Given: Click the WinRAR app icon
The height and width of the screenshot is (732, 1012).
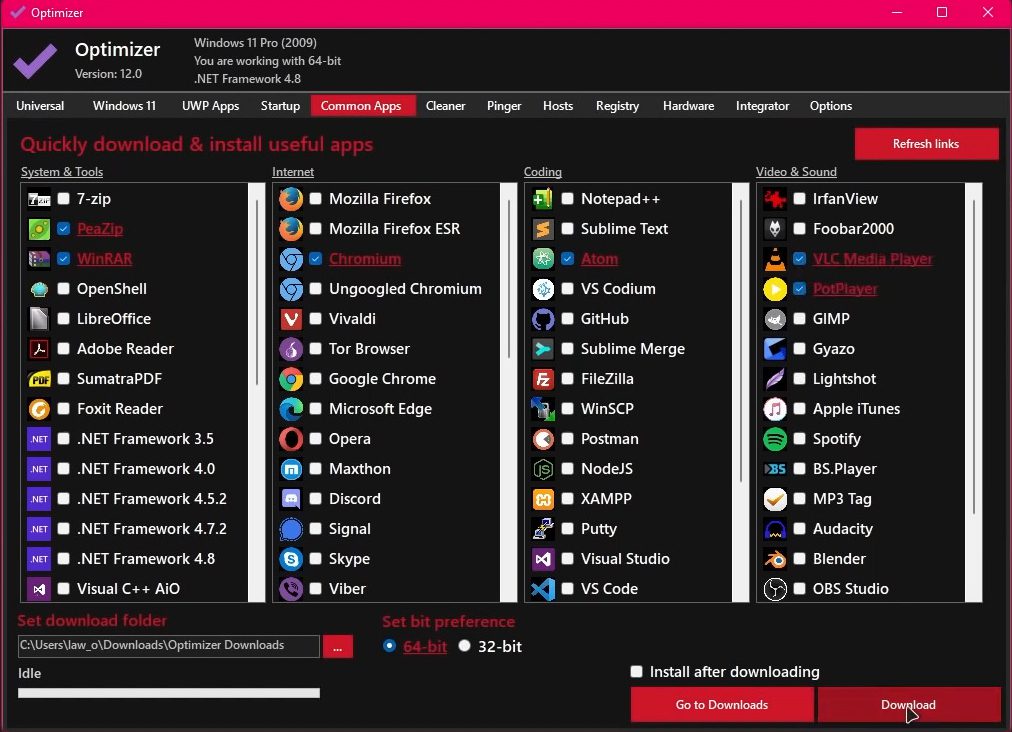Looking at the screenshot, I should pyautogui.click(x=39, y=259).
